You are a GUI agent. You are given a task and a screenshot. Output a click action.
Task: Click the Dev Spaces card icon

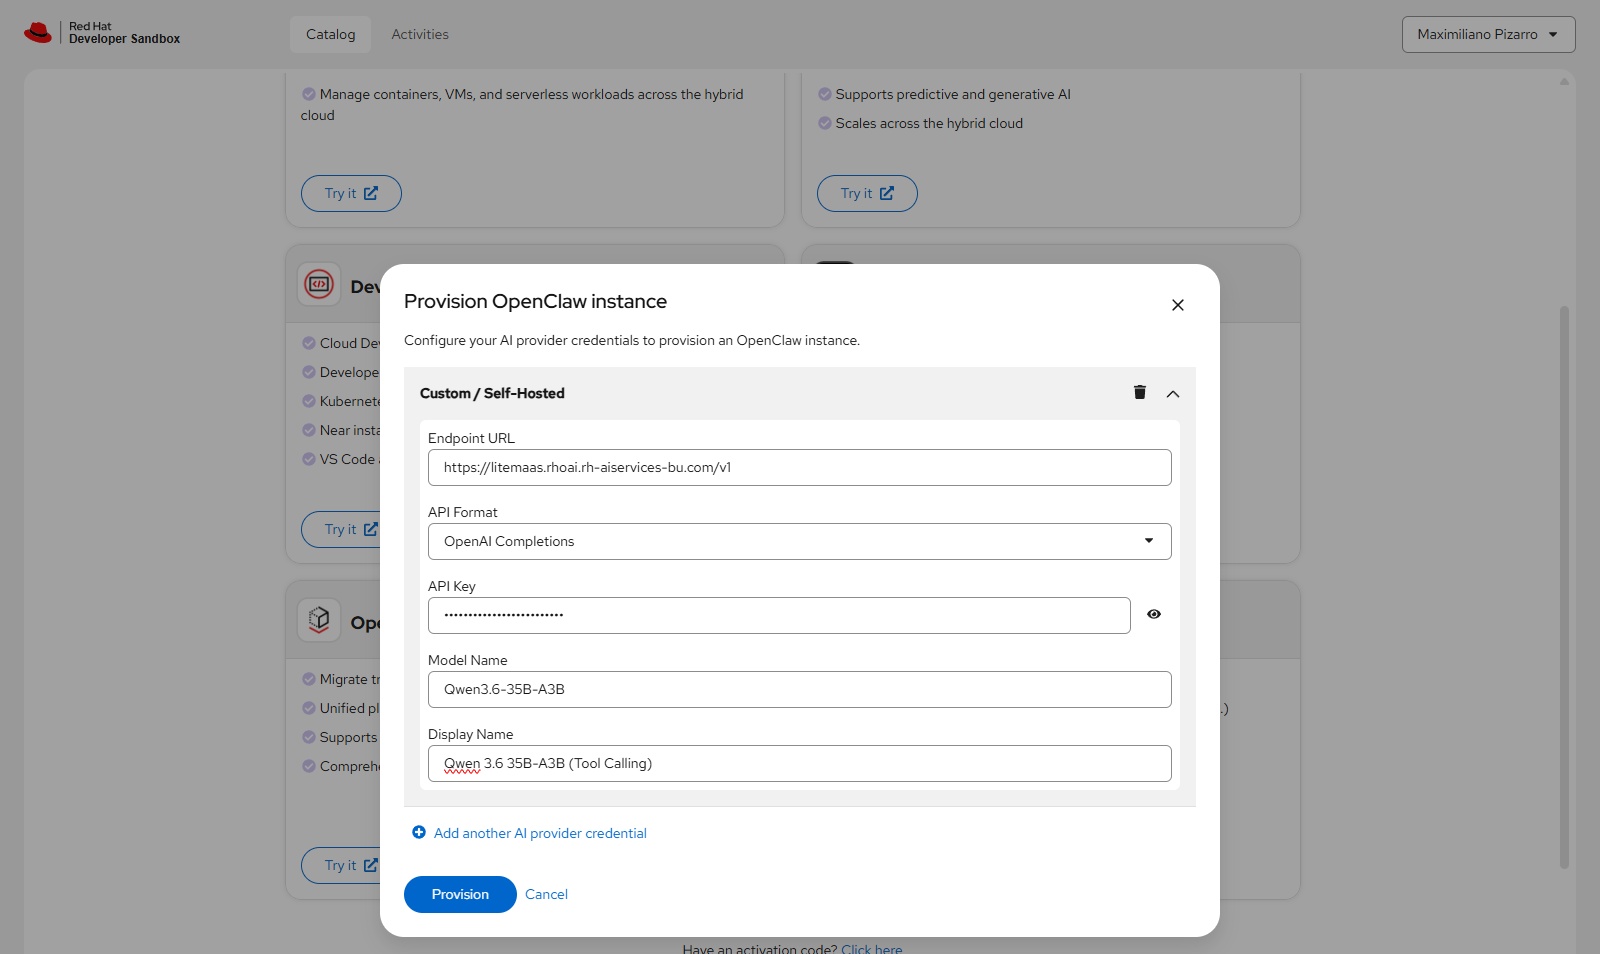pos(319,285)
